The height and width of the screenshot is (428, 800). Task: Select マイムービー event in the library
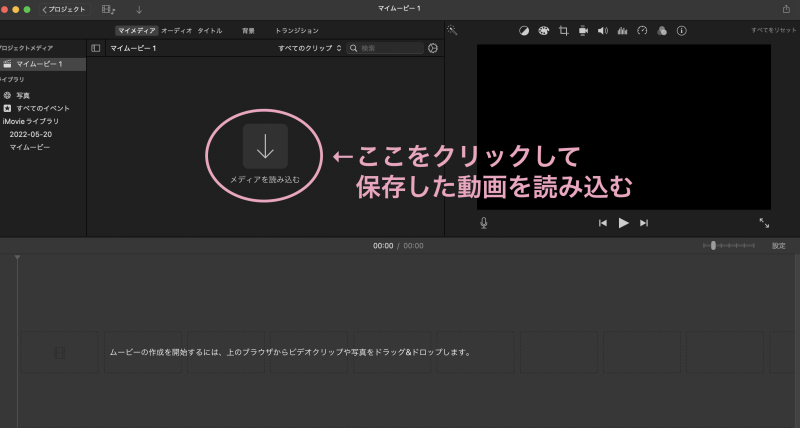point(30,147)
